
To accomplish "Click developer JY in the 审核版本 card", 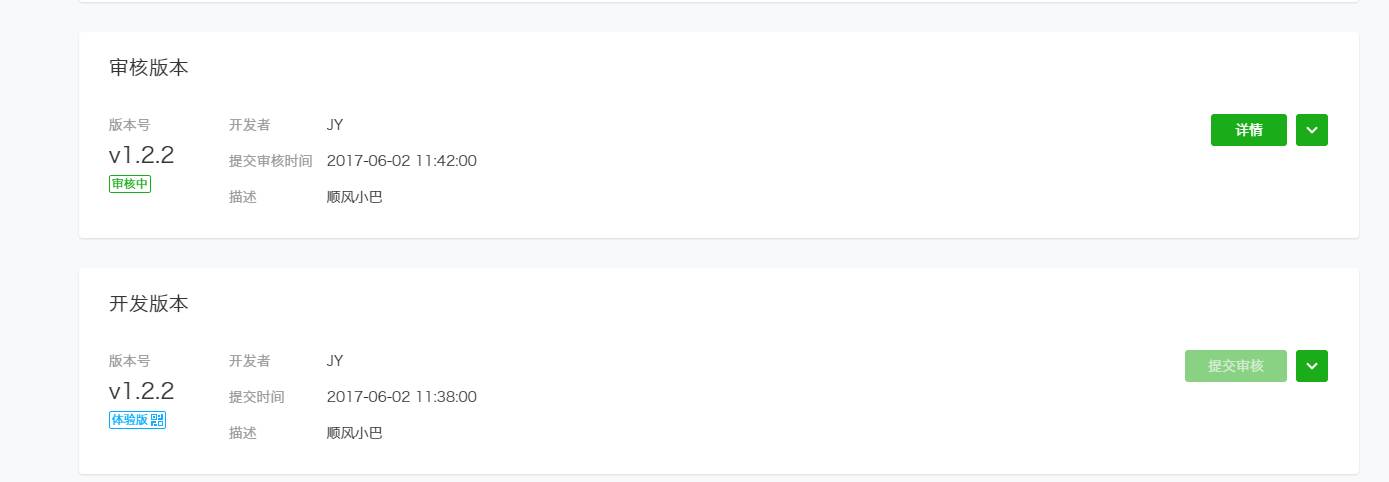I will 335,125.
